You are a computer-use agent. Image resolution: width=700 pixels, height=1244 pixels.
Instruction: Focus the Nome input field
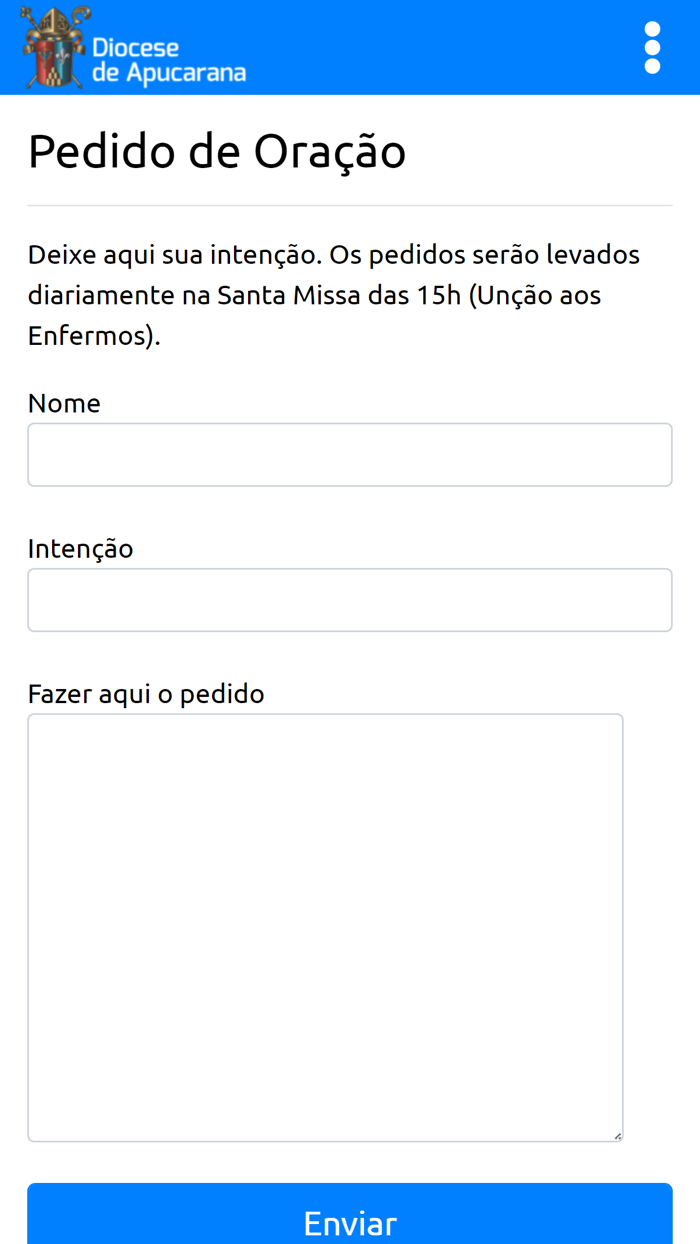click(x=350, y=455)
